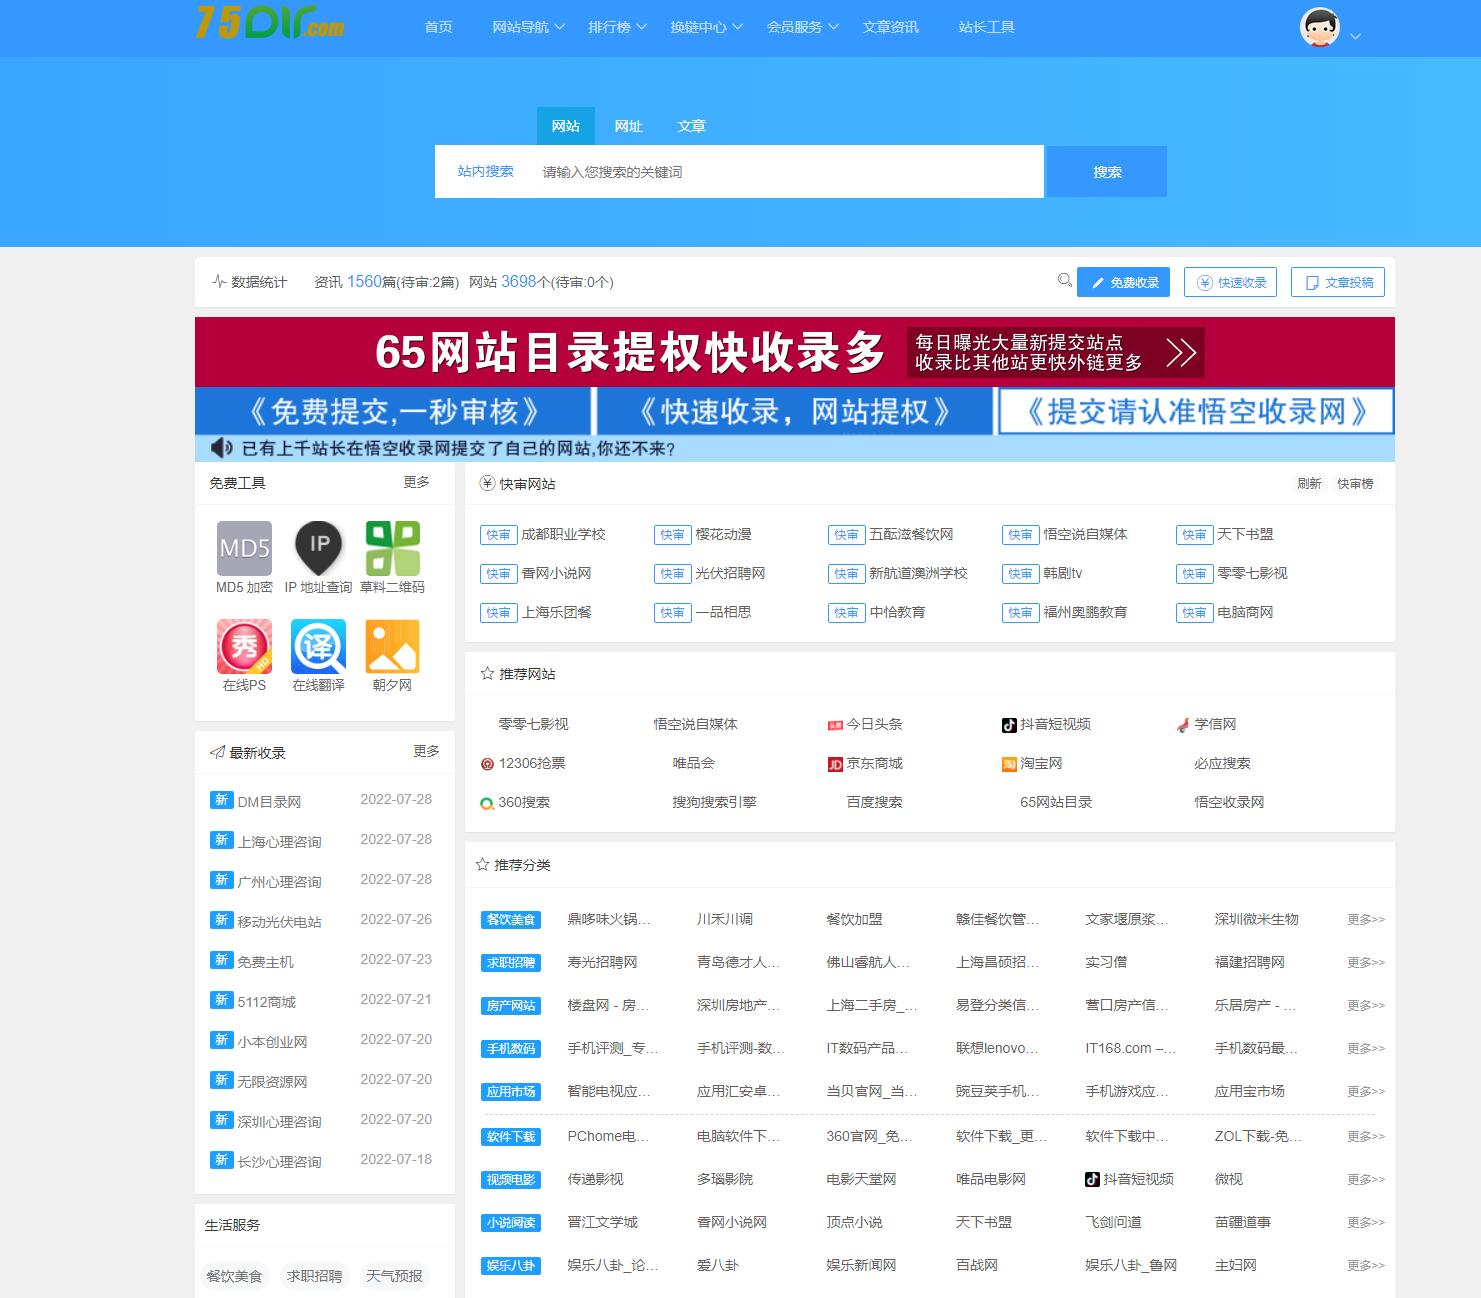The height and width of the screenshot is (1298, 1481).
Task: Click the 抖音短视频 icon in 推荐网站
Action: pos(1009,725)
